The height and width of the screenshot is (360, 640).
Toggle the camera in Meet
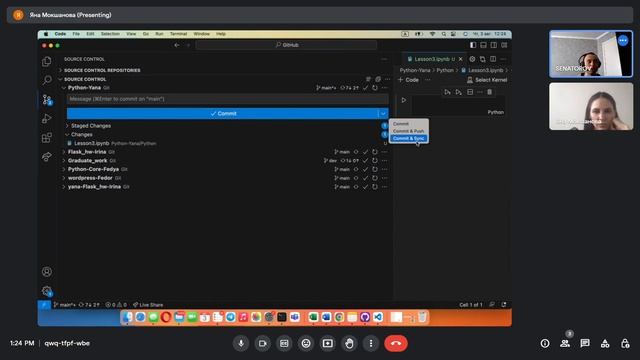[x=262, y=343]
